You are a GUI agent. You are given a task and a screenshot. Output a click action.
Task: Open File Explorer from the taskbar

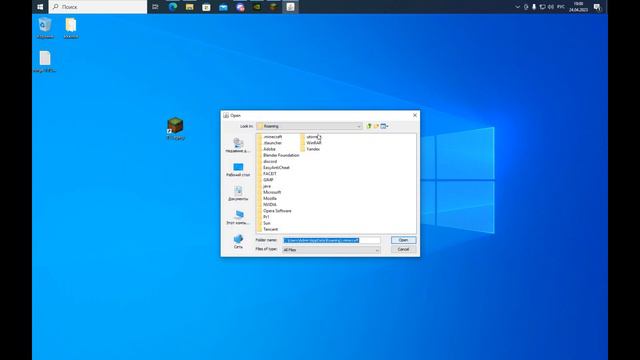point(189,7)
